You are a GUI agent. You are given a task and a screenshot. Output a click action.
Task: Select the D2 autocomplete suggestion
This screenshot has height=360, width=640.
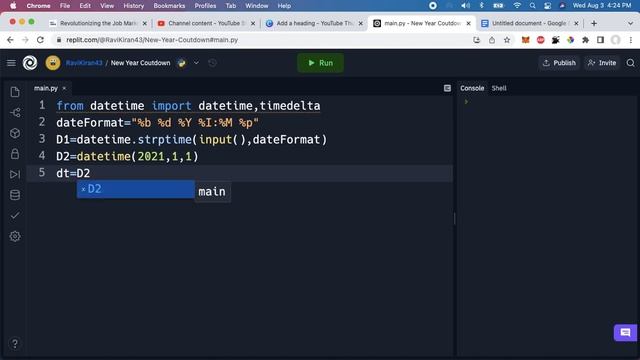tap(136, 189)
